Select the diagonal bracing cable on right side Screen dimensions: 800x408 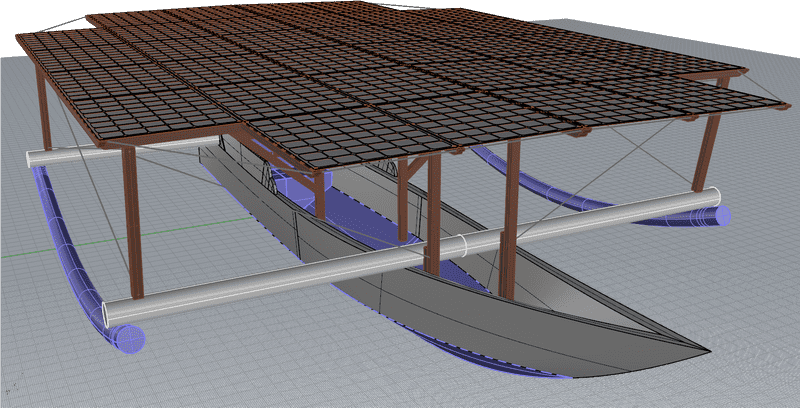[640, 150]
